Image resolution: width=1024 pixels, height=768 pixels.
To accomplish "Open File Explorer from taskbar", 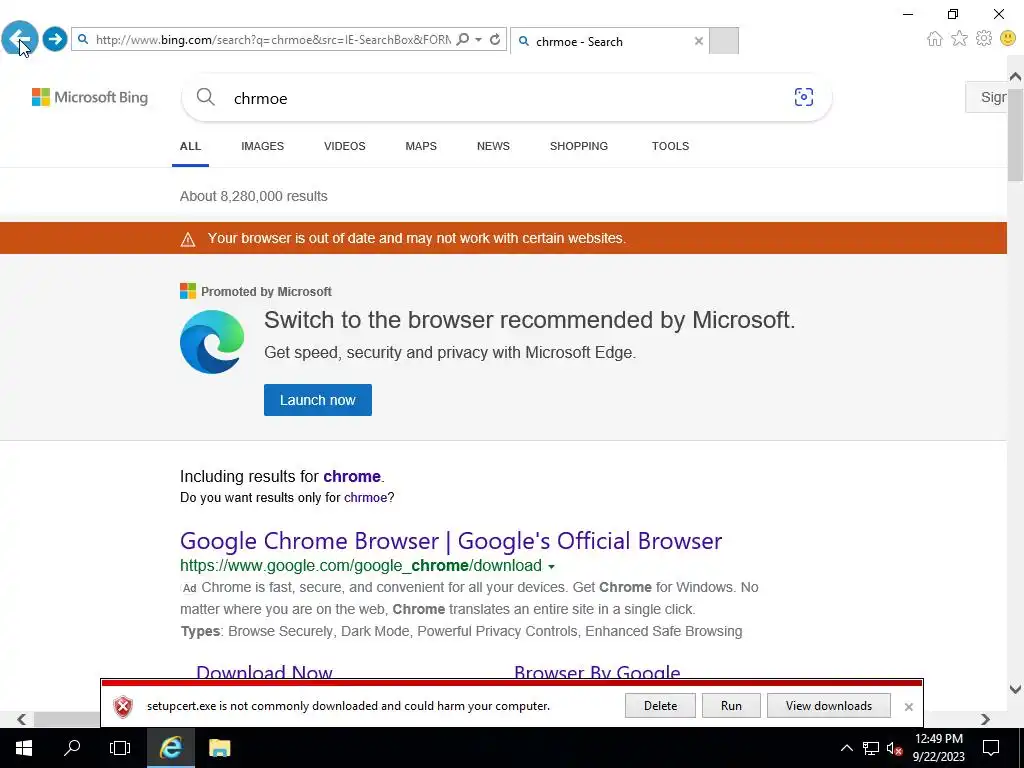I will coord(219,748).
